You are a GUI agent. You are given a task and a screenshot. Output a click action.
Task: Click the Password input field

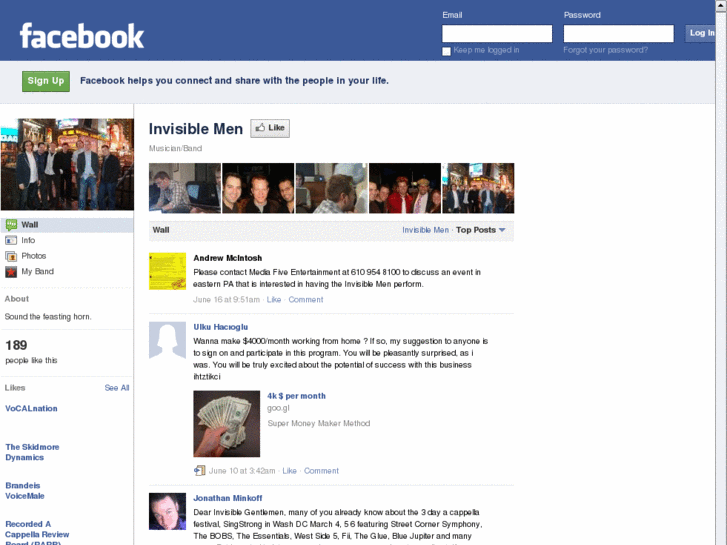(x=619, y=33)
